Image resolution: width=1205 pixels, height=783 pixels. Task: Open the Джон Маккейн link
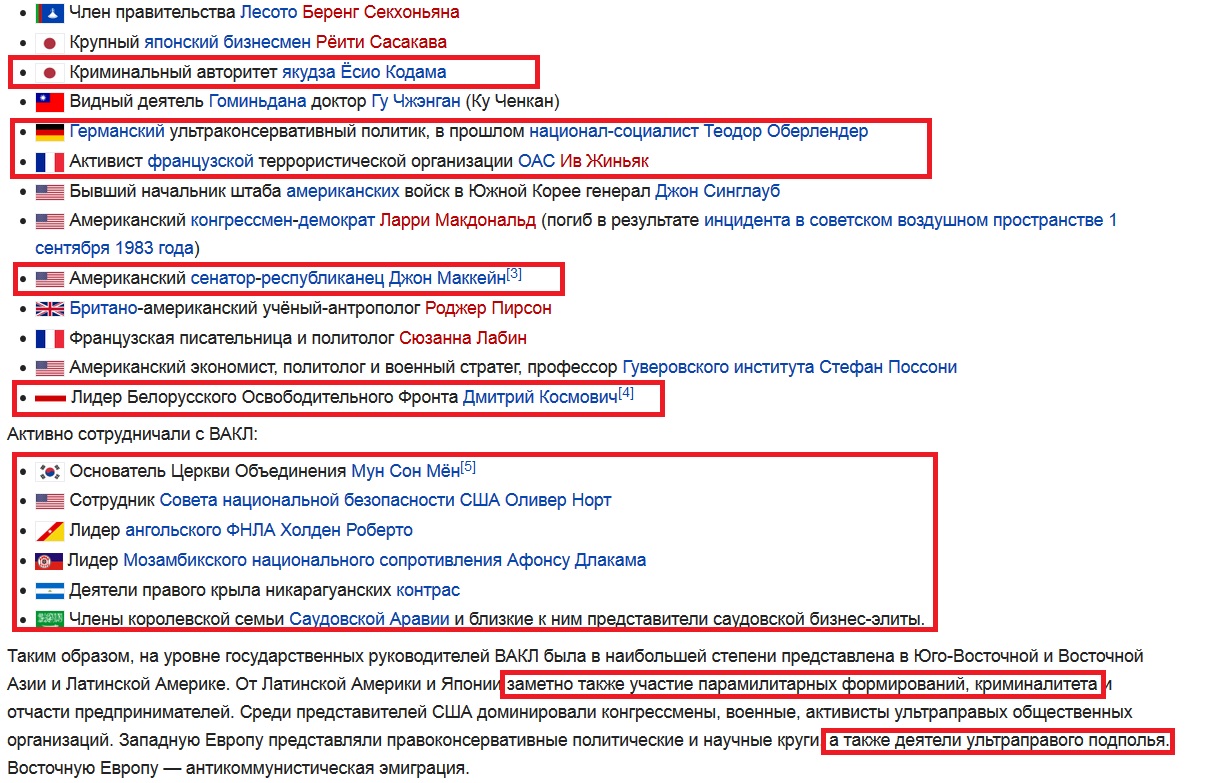[447, 279]
